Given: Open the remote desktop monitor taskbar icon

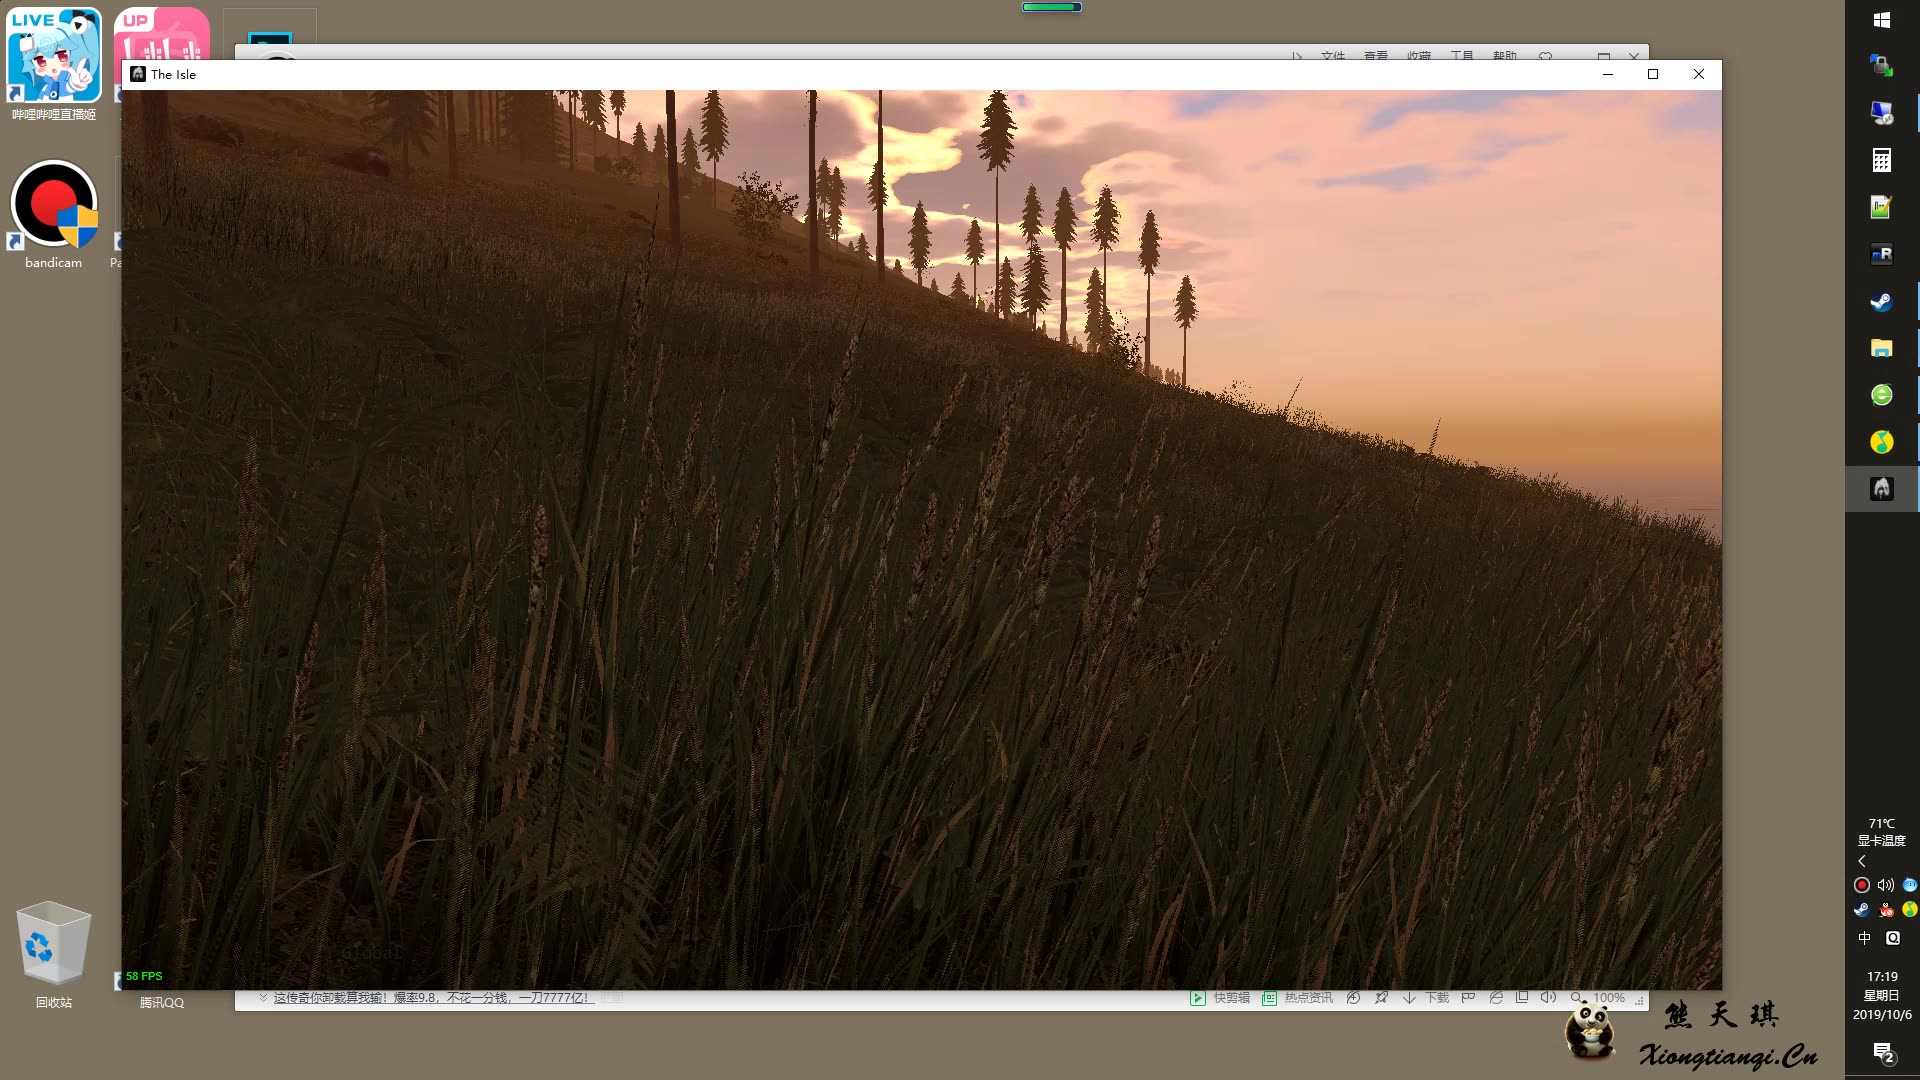Looking at the screenshot, I should pyautogui.click(x=1881, y=113).
